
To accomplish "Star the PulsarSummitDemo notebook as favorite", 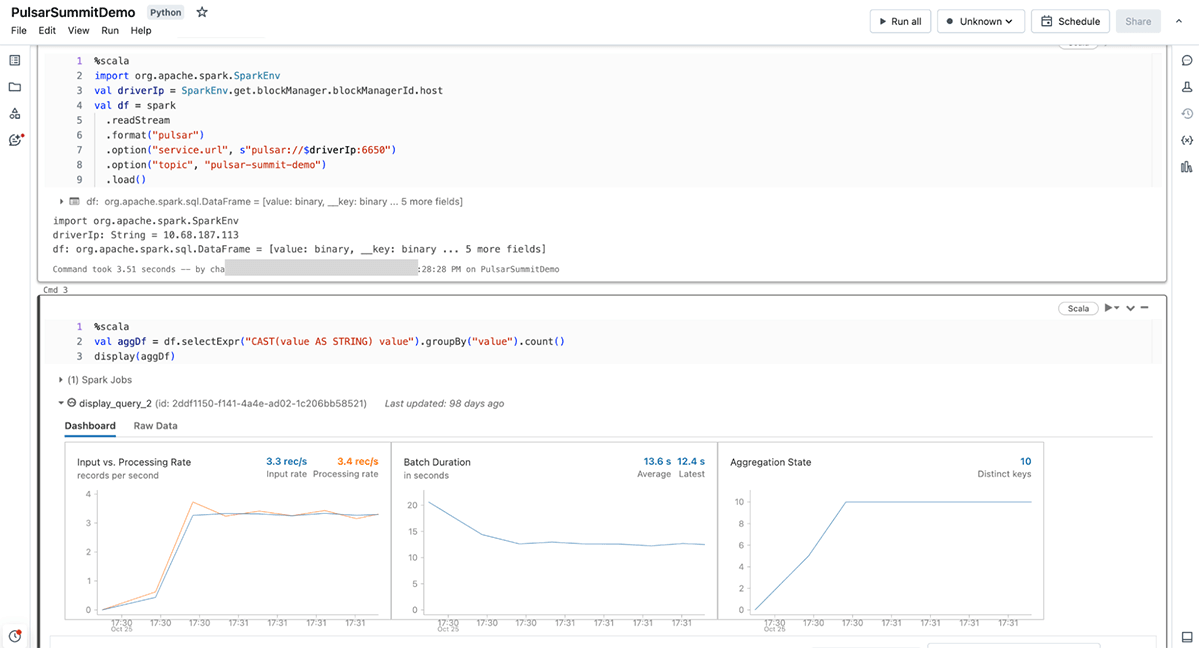I will [202, 13].
